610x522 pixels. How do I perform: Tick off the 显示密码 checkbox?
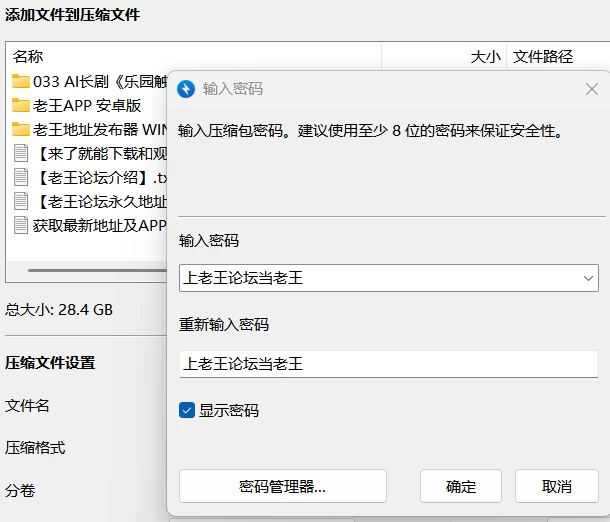click(187, 410)
